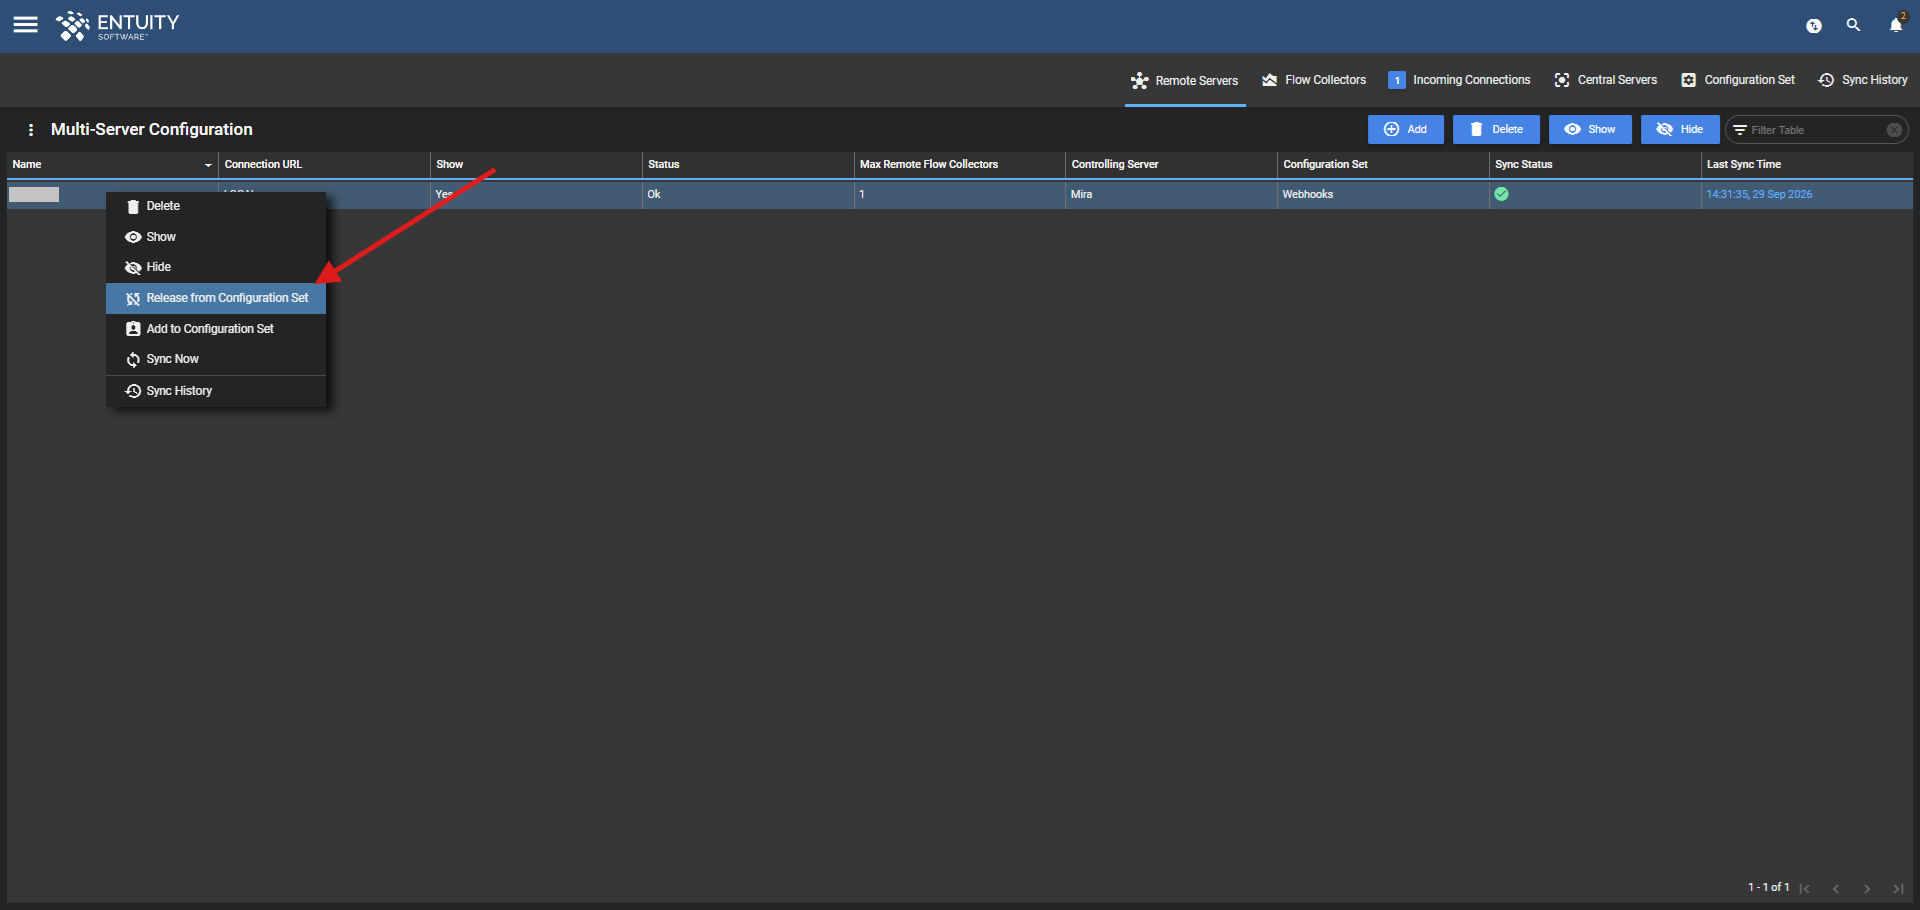Go to the last page
The height and width of the screenshot is (910, 1920).
(1898, 888)
